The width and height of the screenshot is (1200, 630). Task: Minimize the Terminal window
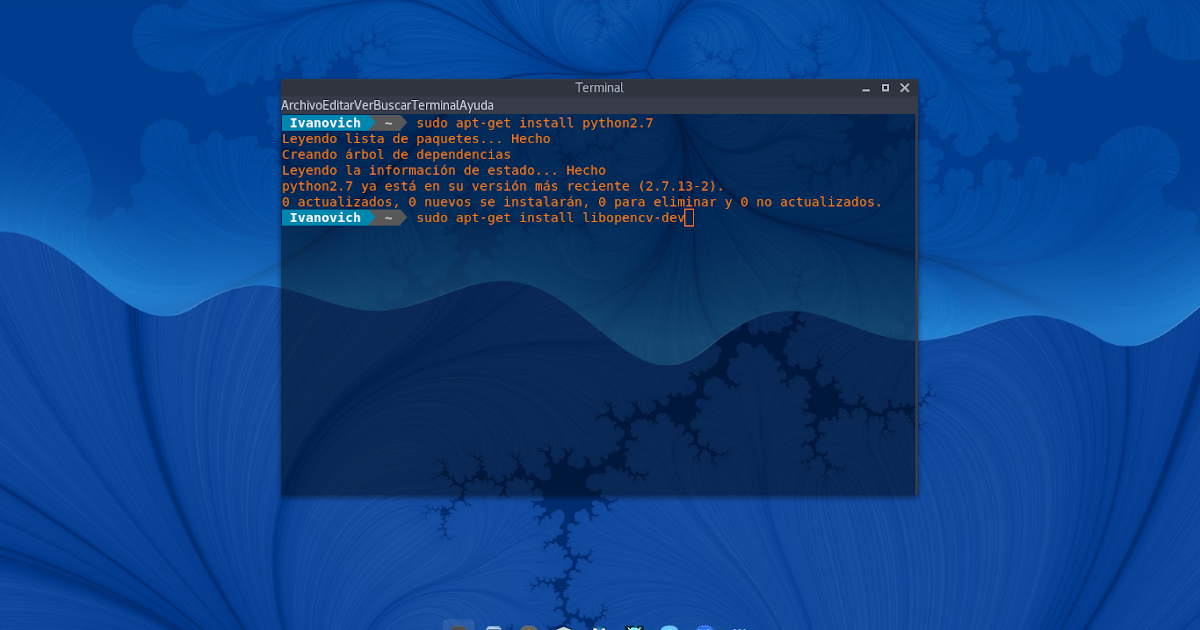(x=864, y=87)
